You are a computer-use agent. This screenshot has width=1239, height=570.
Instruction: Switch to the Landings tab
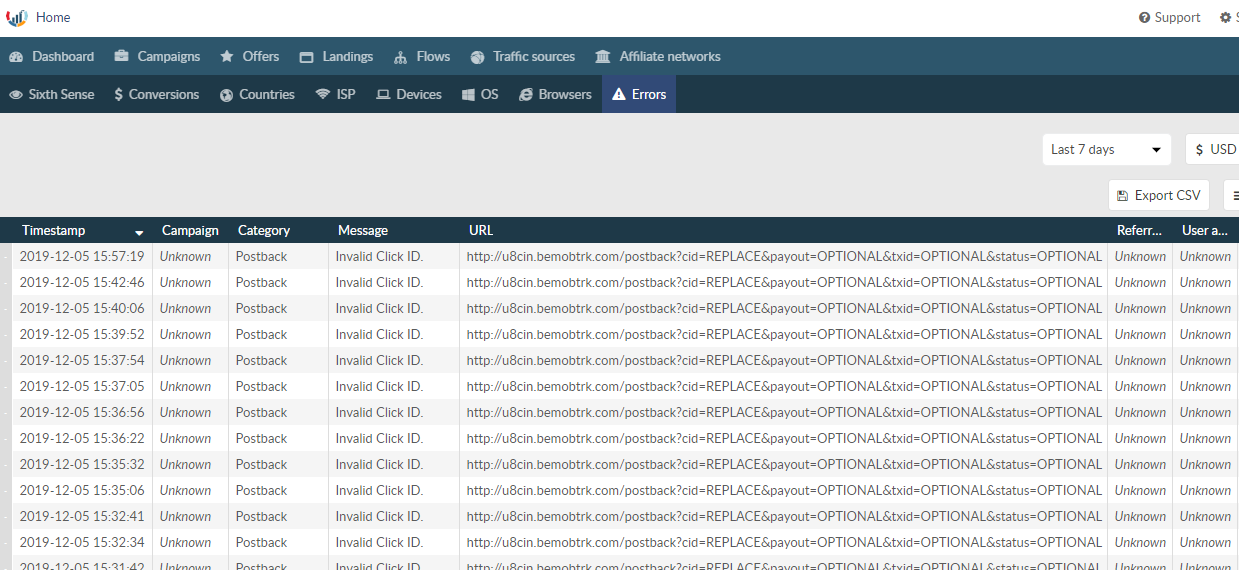[336, 57]
